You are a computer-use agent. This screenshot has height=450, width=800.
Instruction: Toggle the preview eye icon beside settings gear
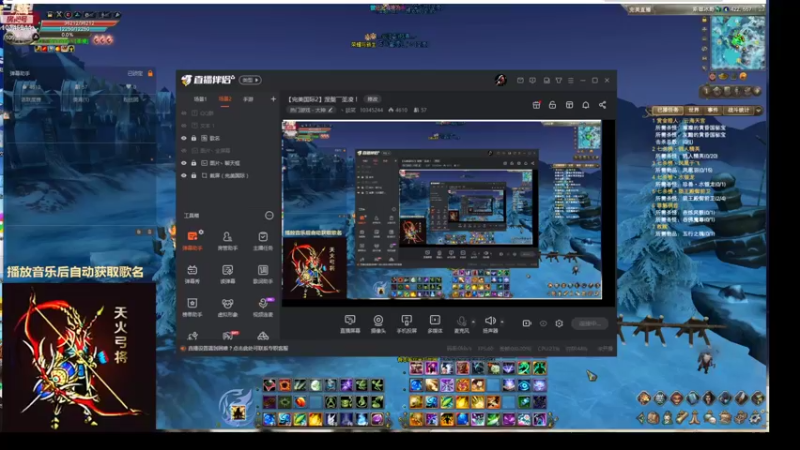[x=543, y=323]
